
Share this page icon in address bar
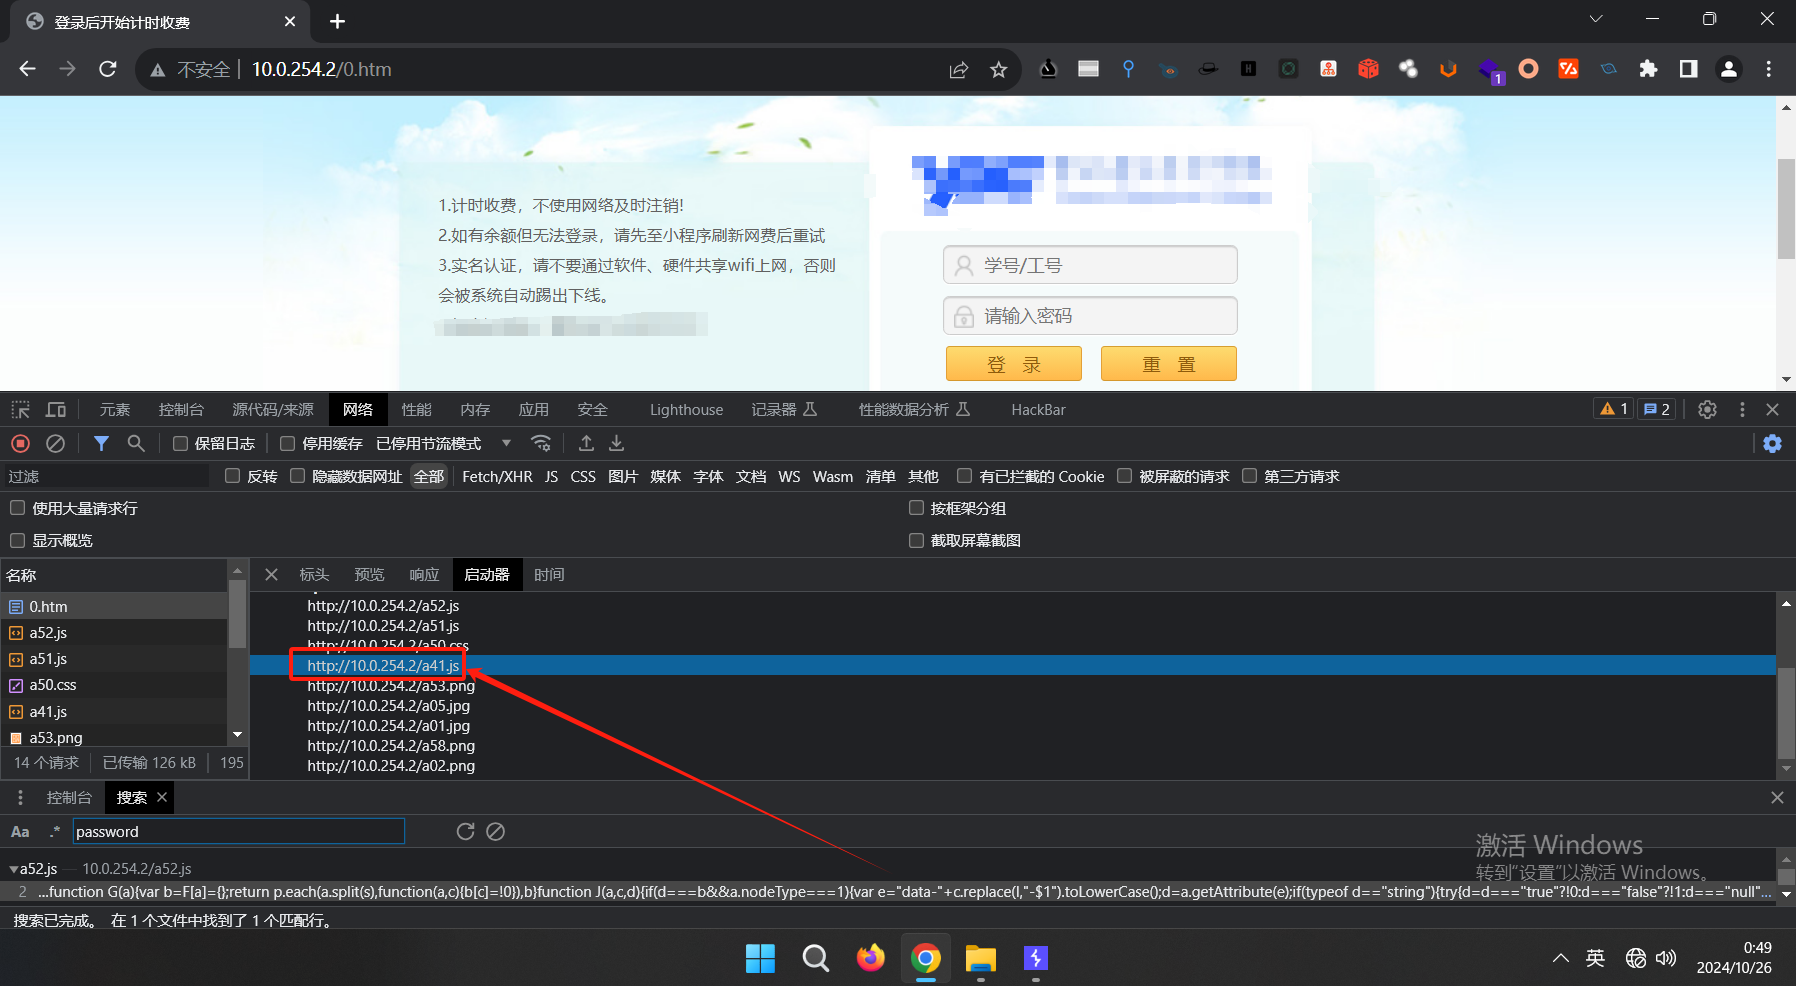958,69
